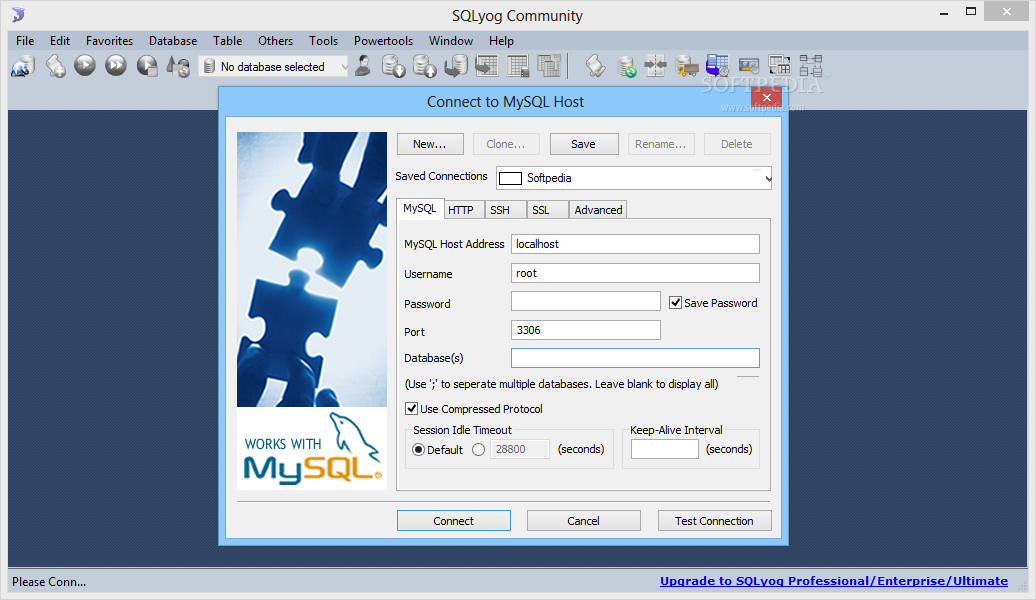
Task: Click the execute-all queries toolbar icon
Action: pos(113,65)
